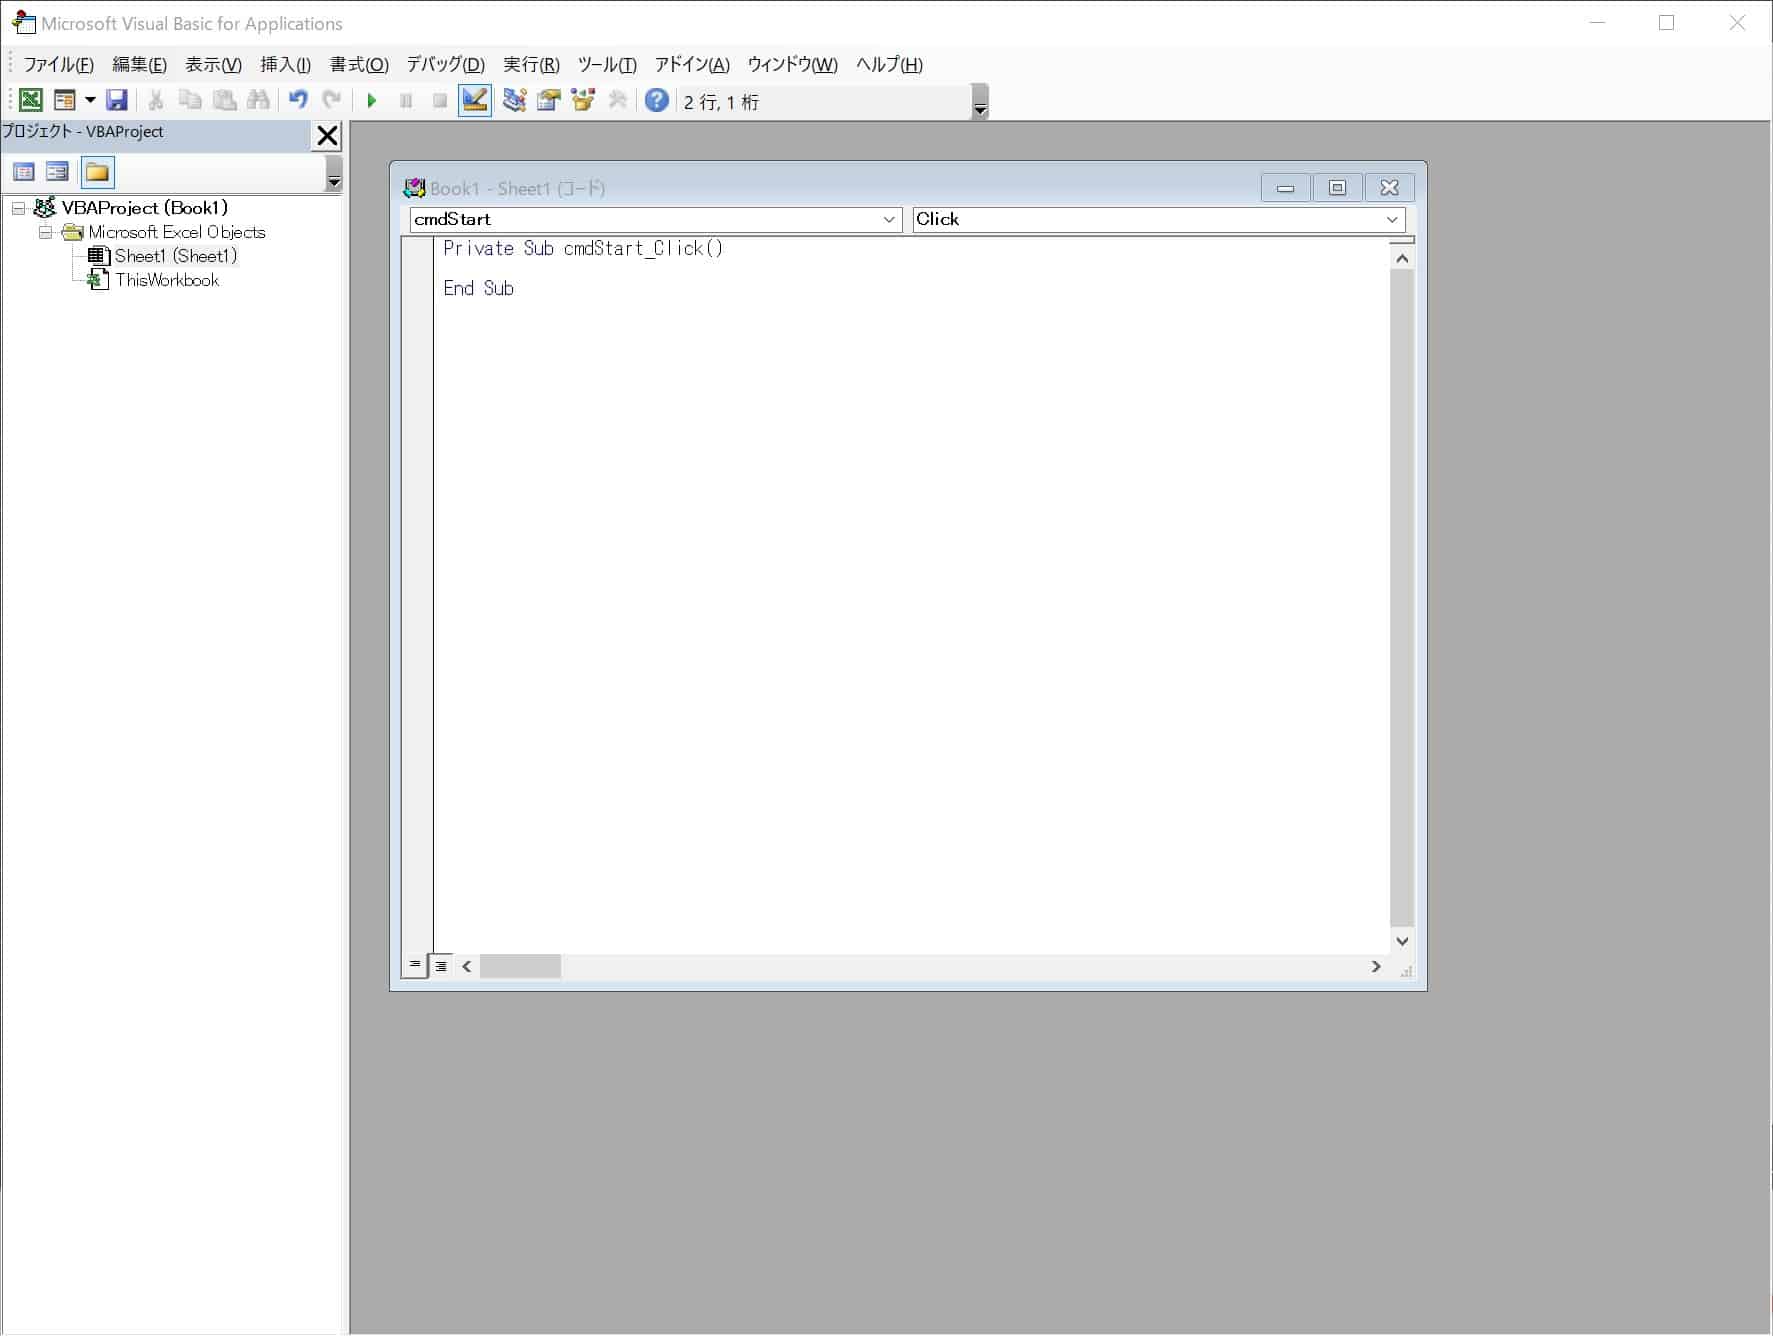Click the Insert UserForm toolbar icon

tap(65, 100)
